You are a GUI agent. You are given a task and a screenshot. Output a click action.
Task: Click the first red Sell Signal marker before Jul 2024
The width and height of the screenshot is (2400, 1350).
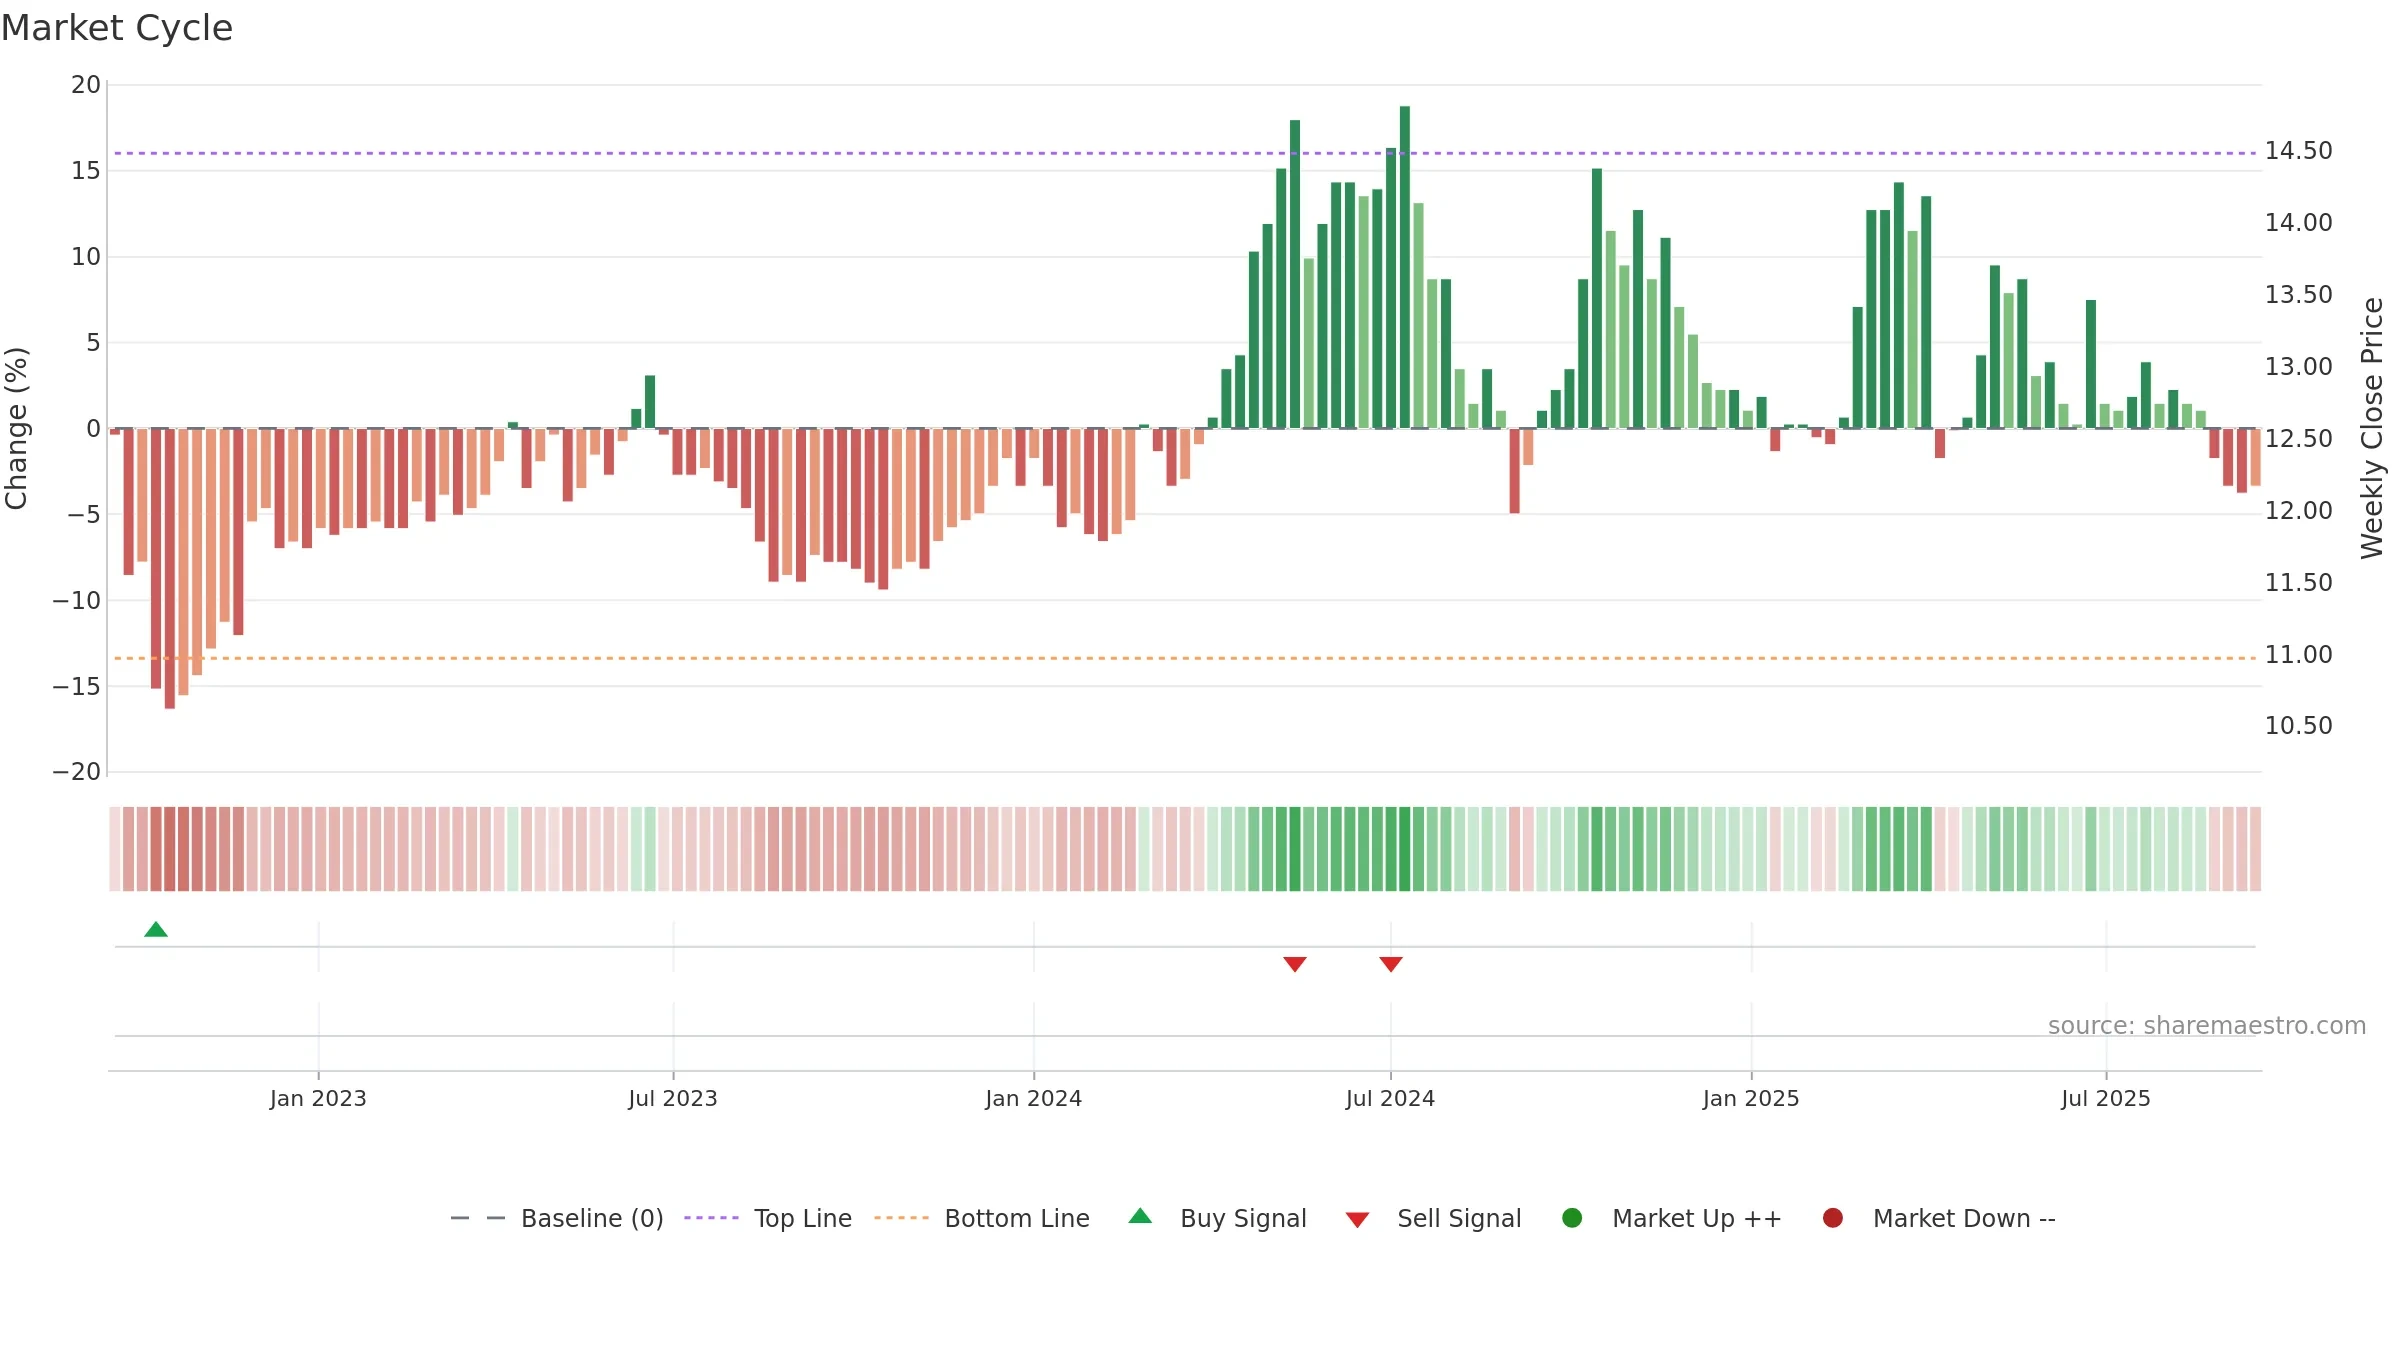(1295, 964)
